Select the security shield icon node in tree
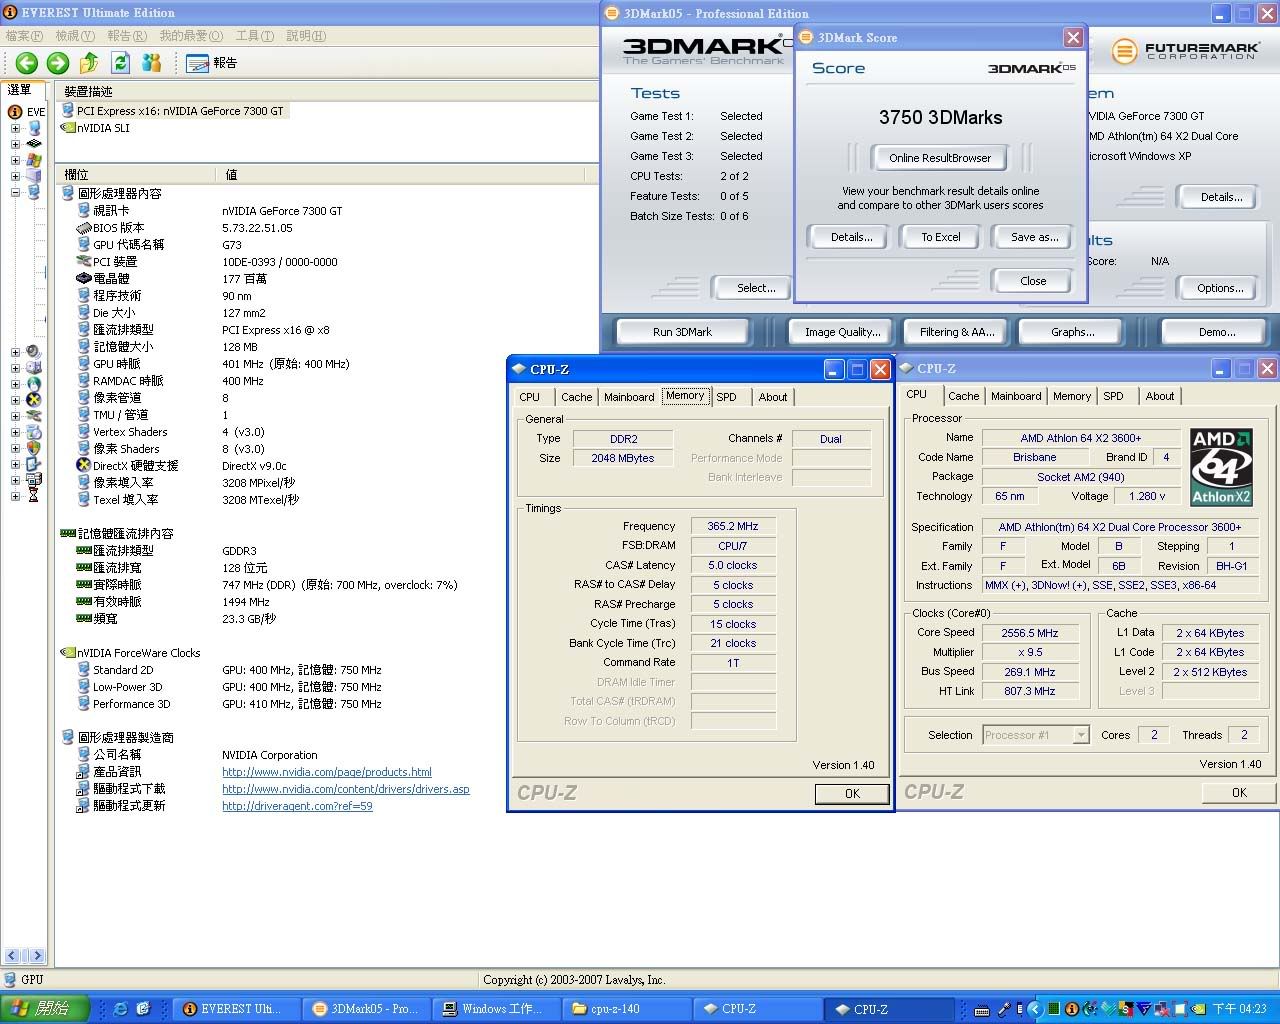The height and width of the screenshot is (1024, 1280). pos(34,448)
